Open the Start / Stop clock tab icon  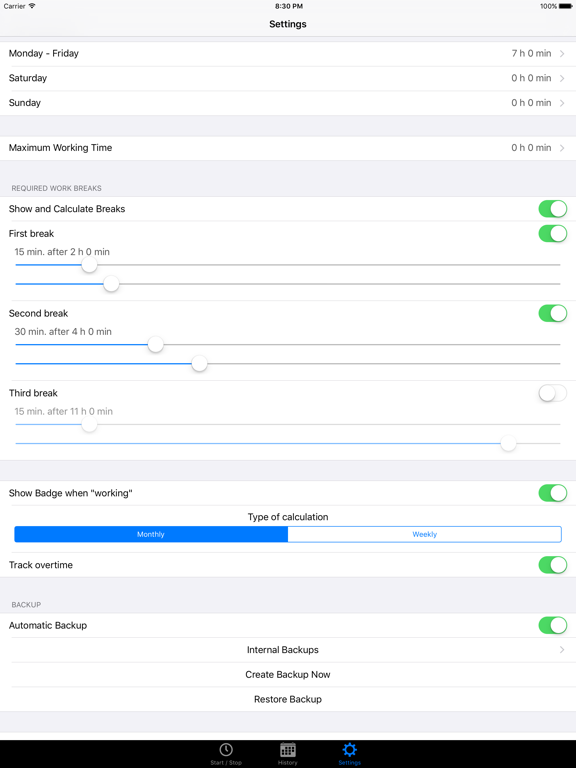point(226,750)
